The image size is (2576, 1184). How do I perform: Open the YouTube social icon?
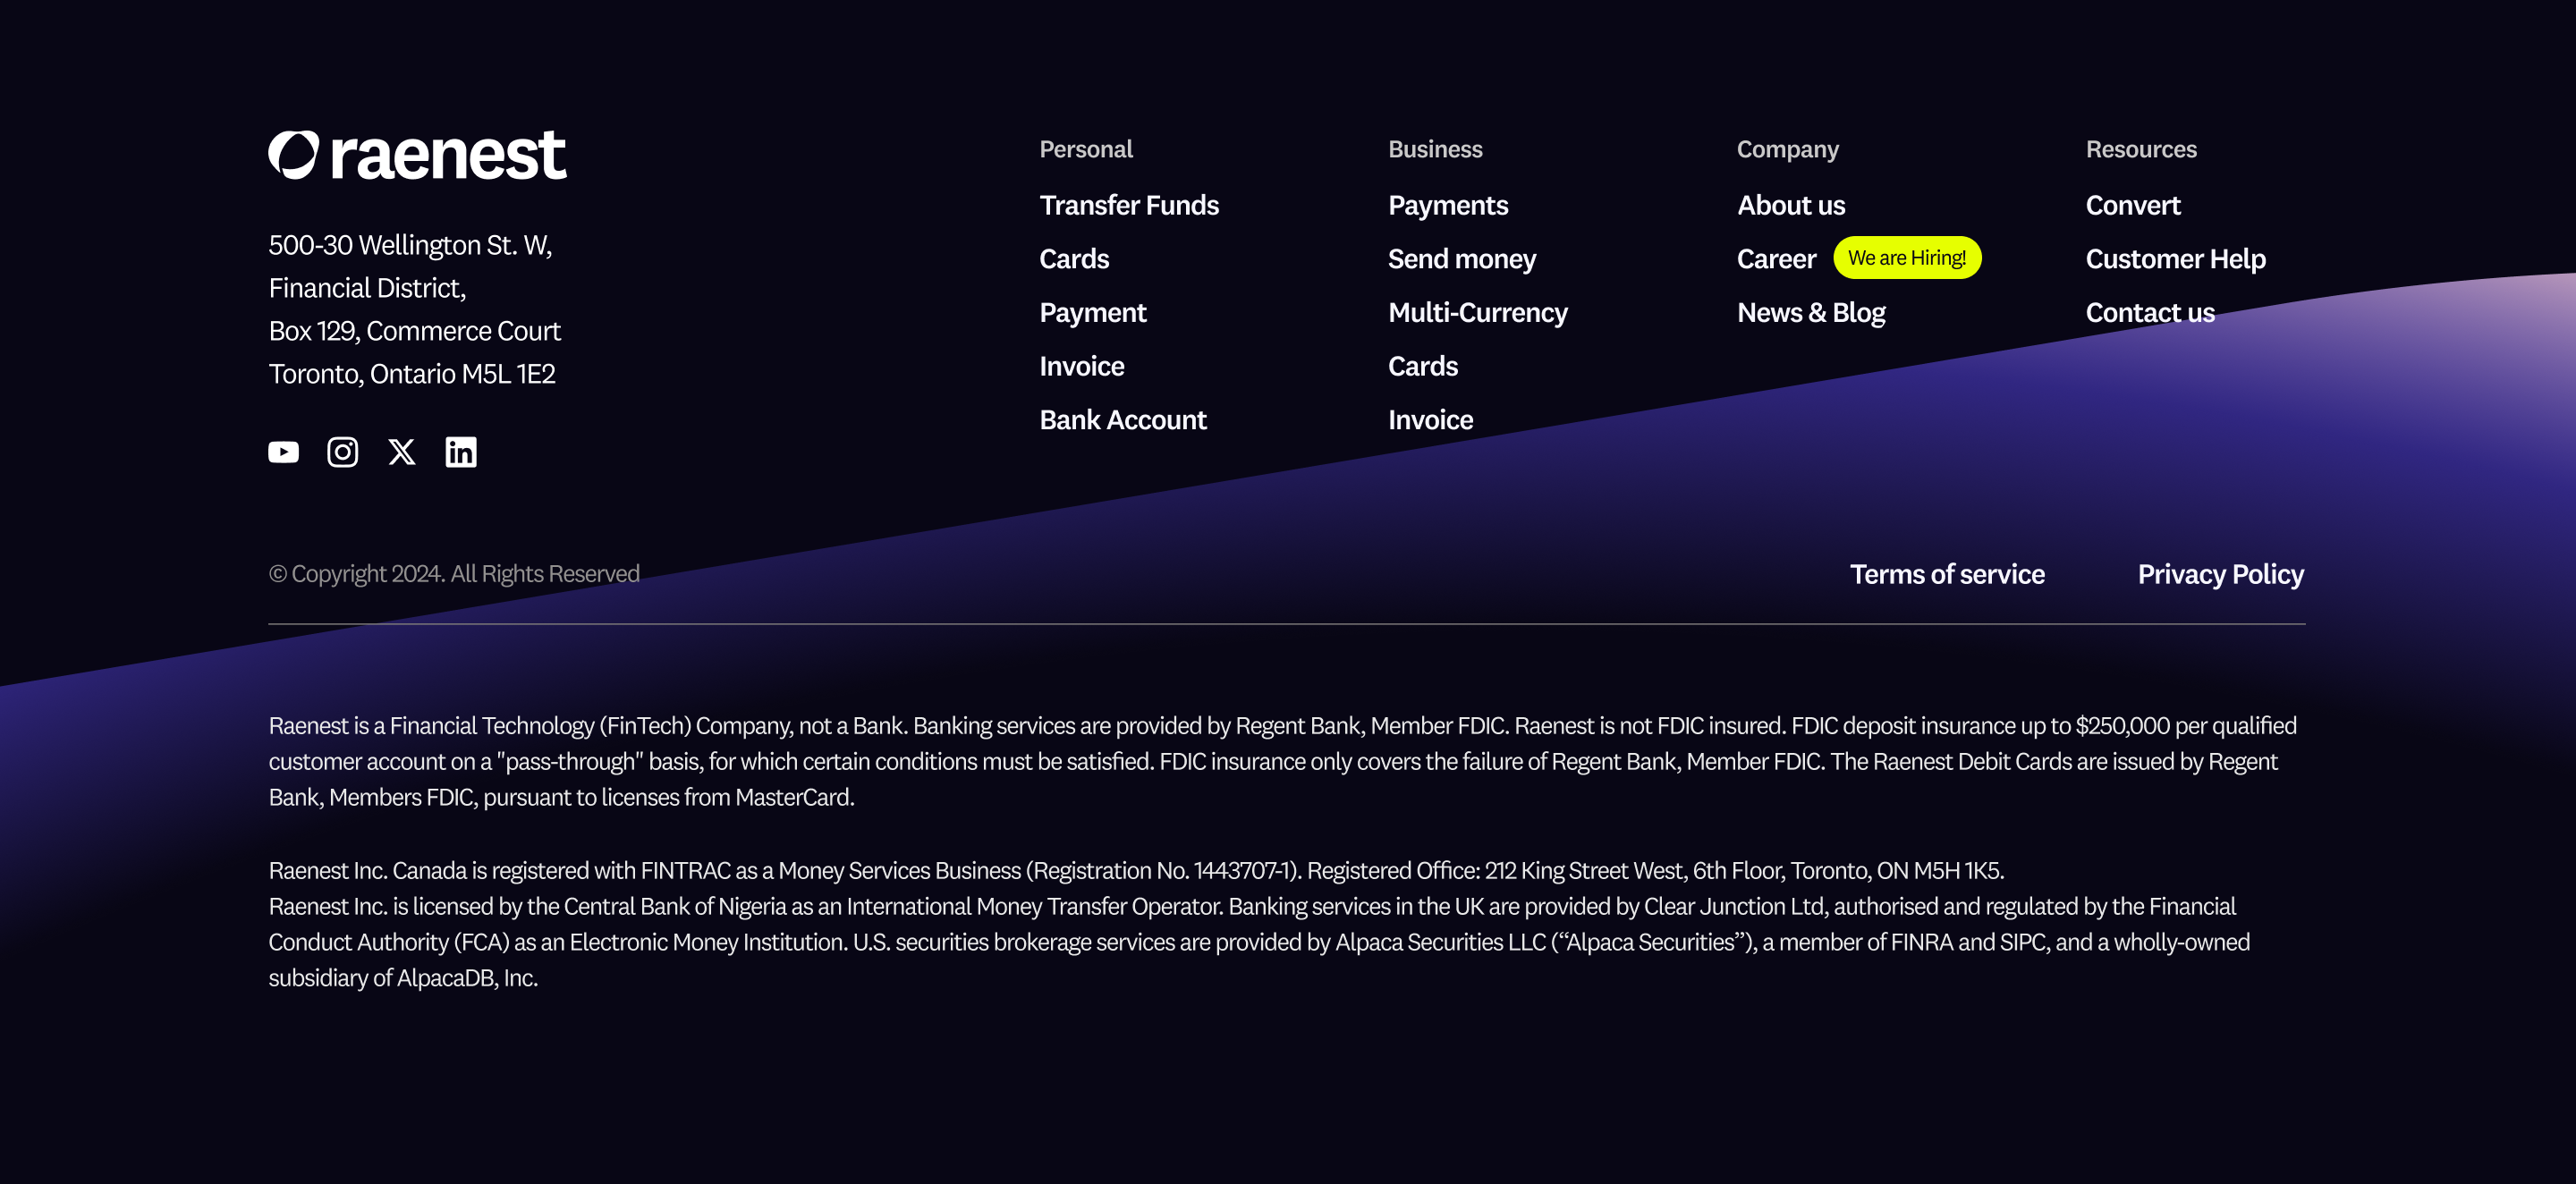coord(283,452)
